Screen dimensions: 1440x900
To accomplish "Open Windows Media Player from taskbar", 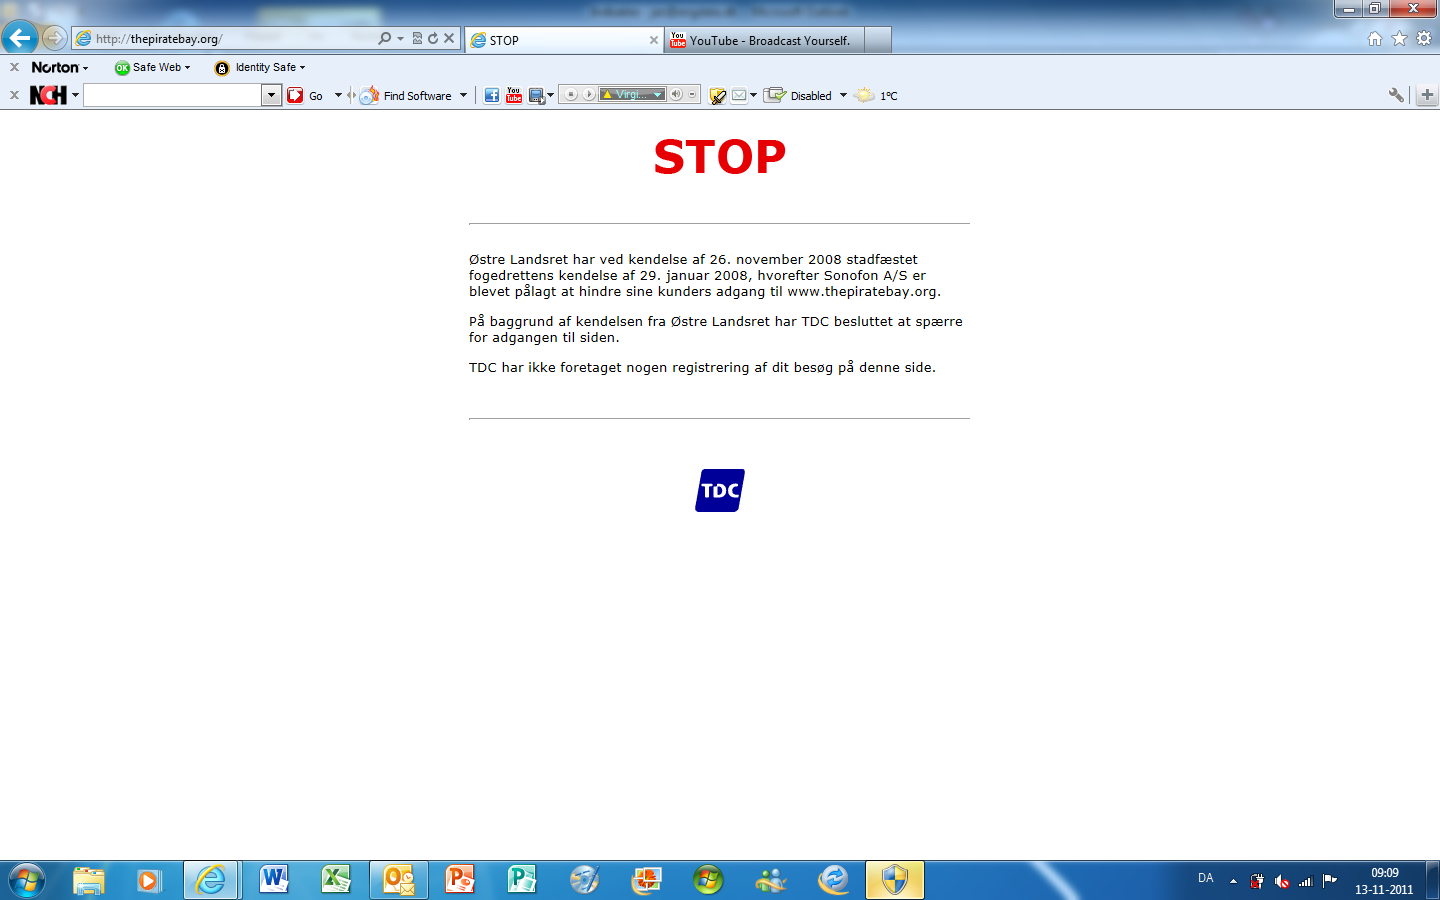I will pyautogui.click(x=149, y=880).
